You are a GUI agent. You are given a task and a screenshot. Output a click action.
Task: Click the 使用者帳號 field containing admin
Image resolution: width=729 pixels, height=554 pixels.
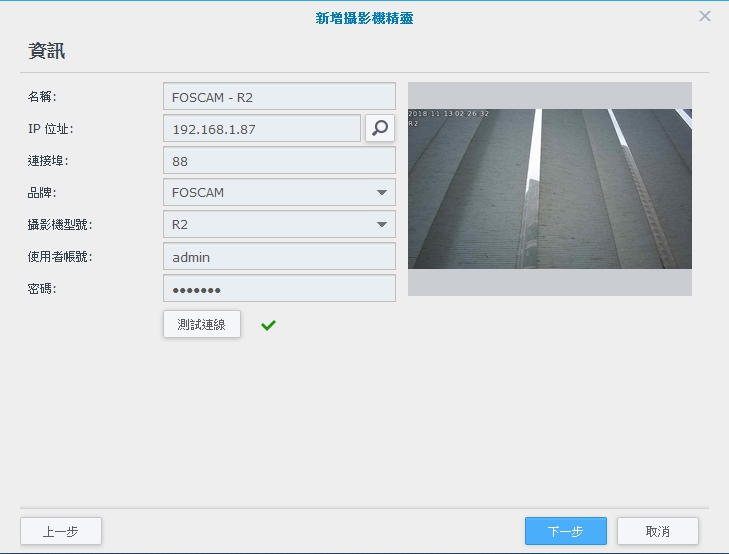click(279, 257)
